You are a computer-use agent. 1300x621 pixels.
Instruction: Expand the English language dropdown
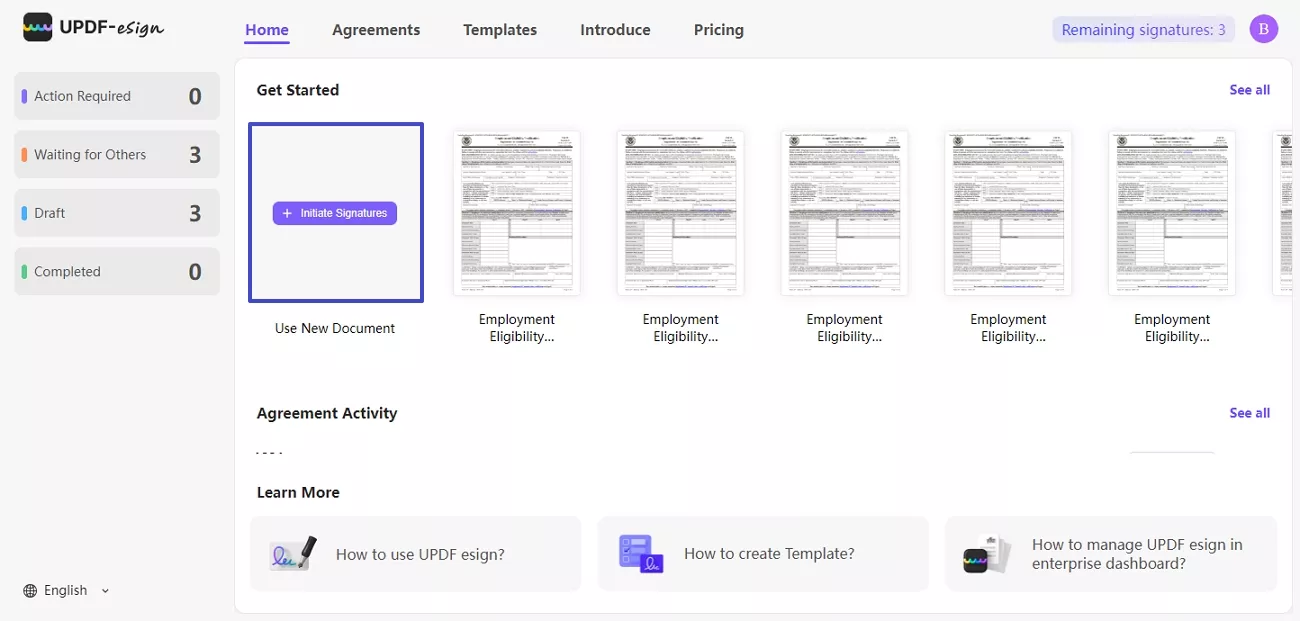pyautogui.click(x=105, y=591)
